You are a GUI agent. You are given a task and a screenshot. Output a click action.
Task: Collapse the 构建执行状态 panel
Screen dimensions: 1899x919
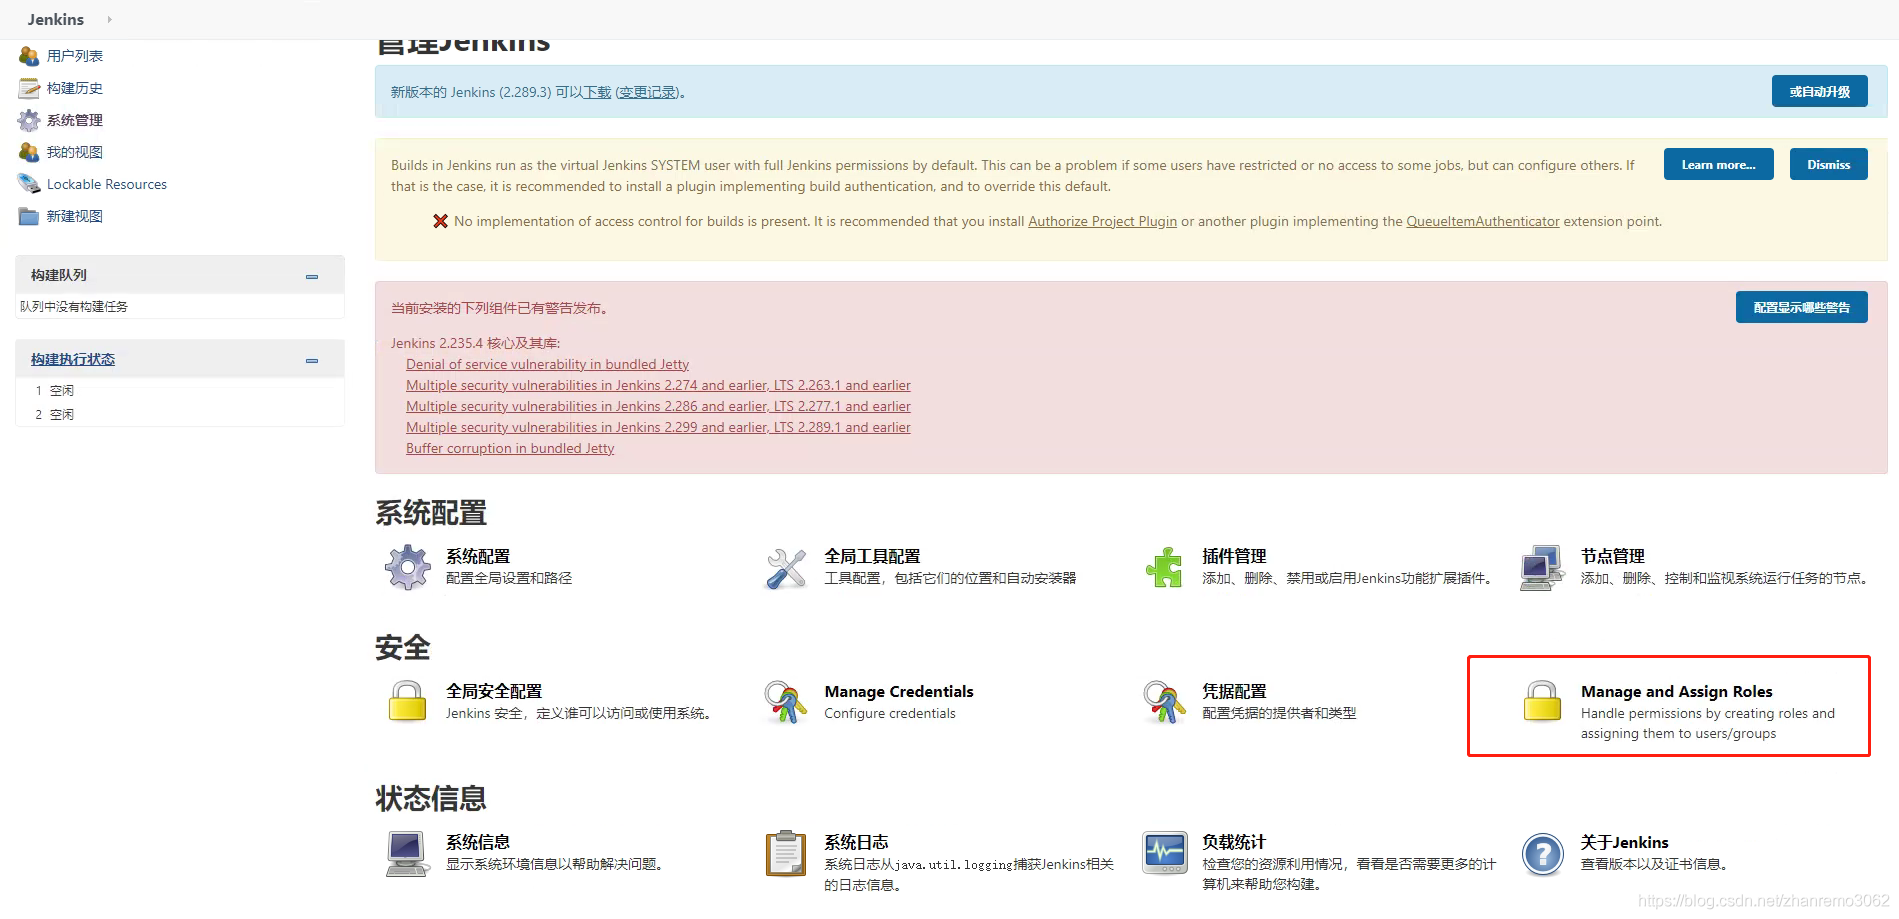pos(312,360)
